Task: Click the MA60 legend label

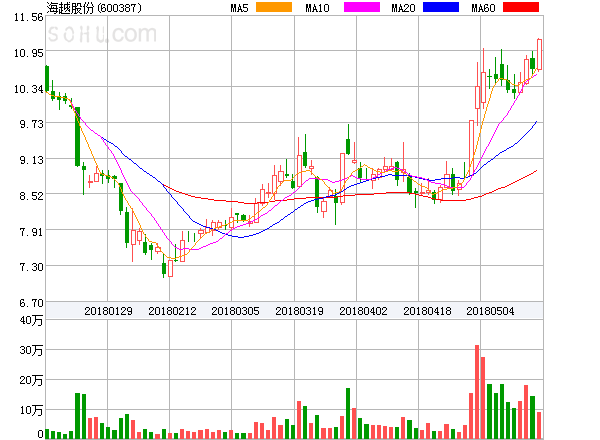Action: 483,8
